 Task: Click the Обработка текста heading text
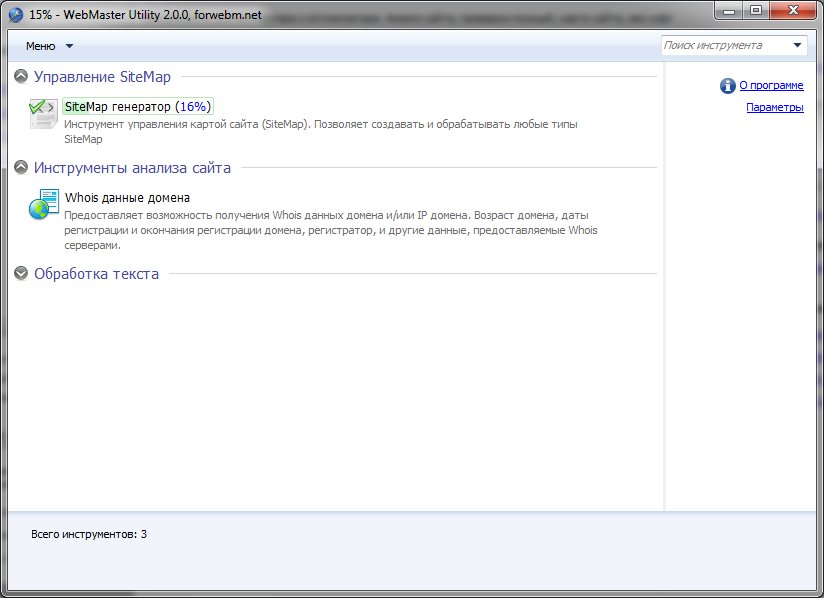(96, 274)
